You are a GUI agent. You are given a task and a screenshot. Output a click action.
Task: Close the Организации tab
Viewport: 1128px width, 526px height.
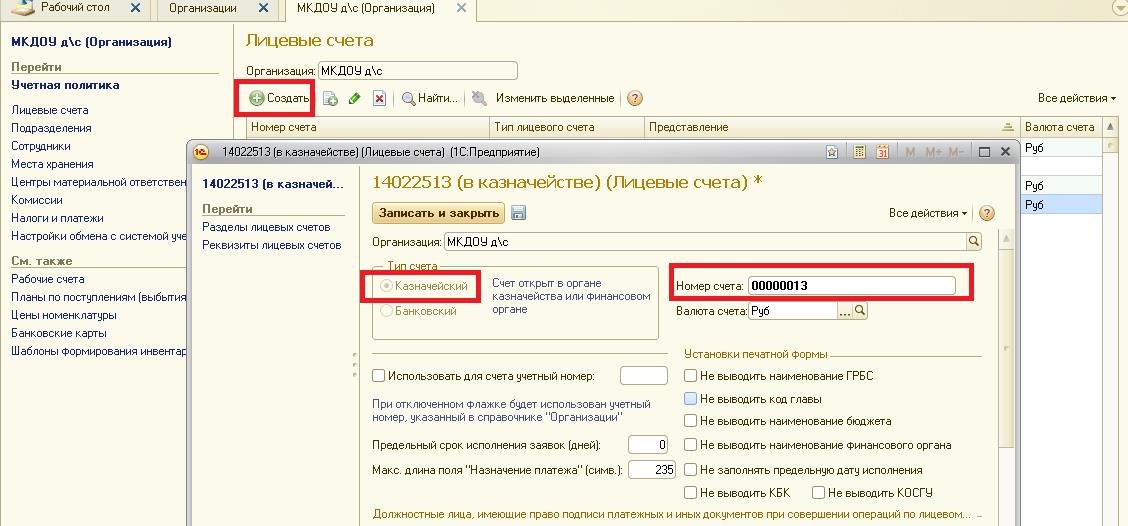(x=263, y=8)
